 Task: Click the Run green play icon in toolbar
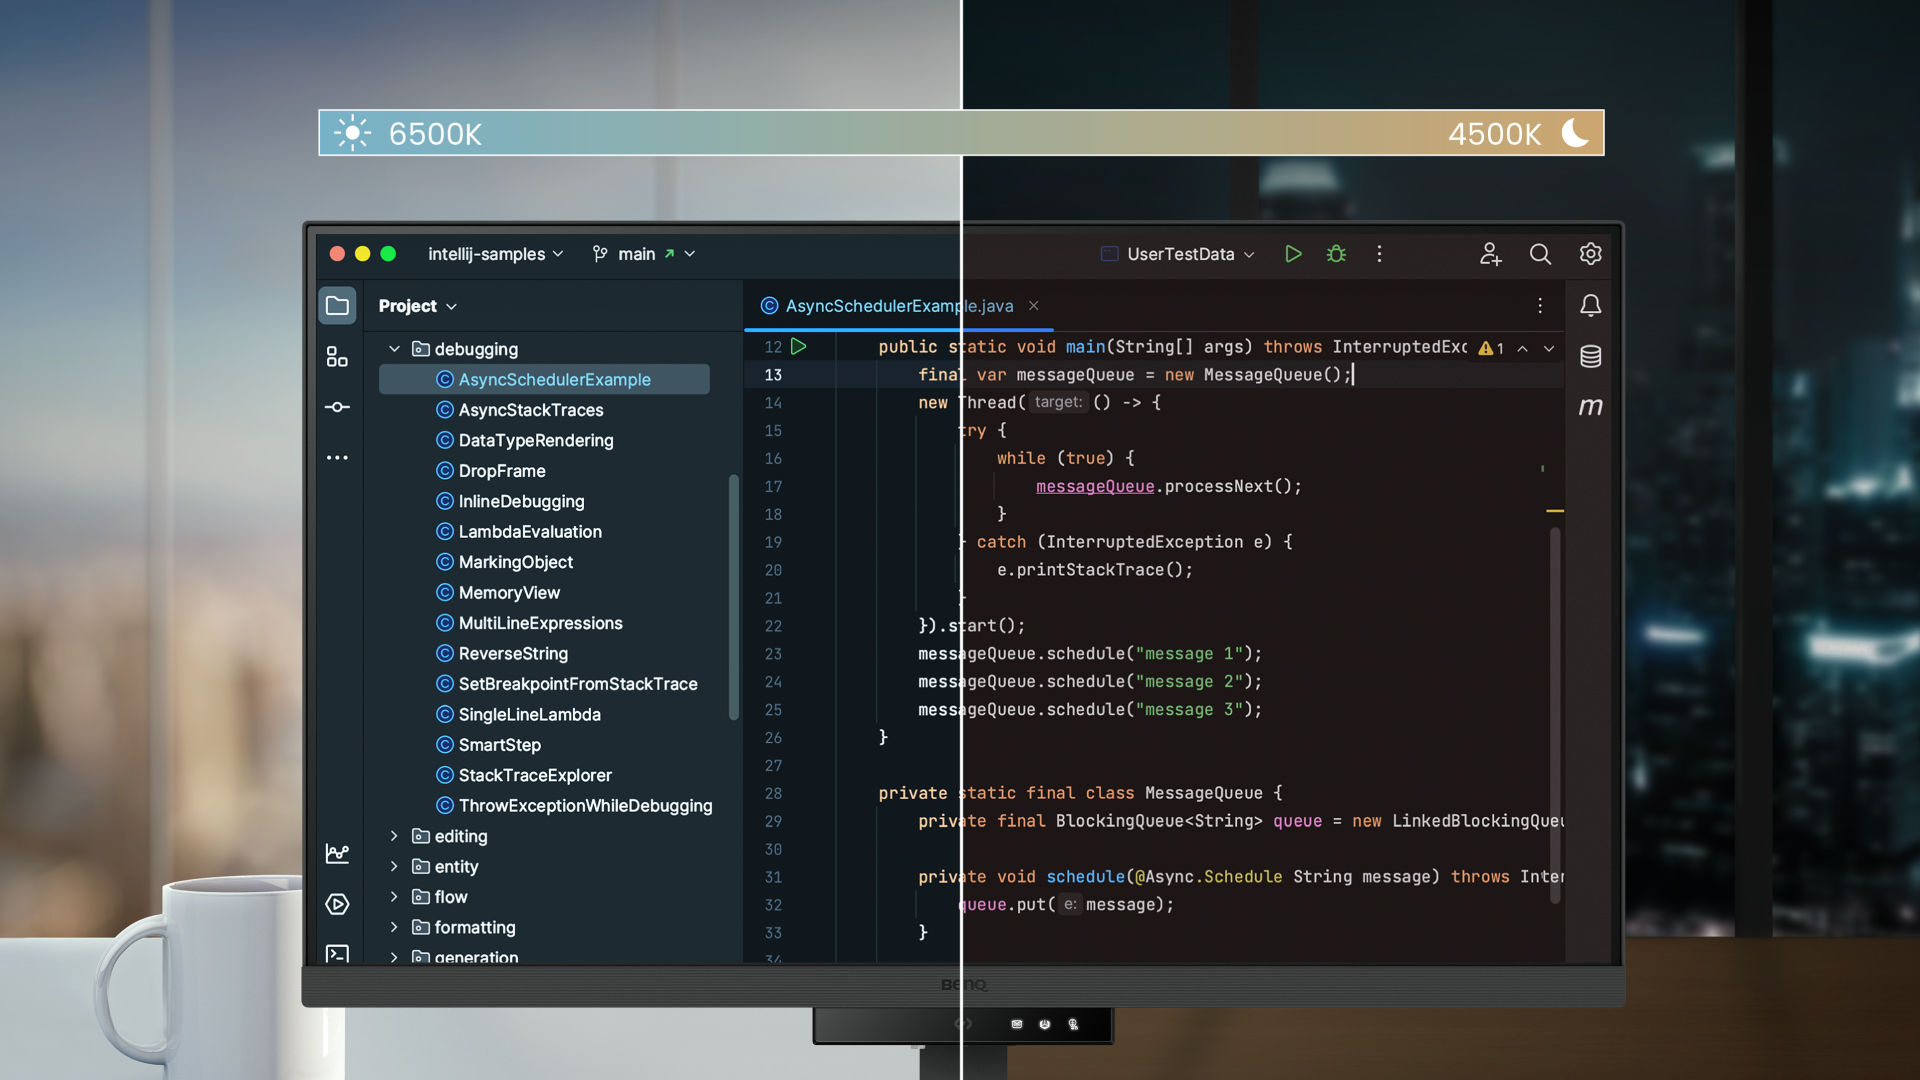pos(1293,254)
